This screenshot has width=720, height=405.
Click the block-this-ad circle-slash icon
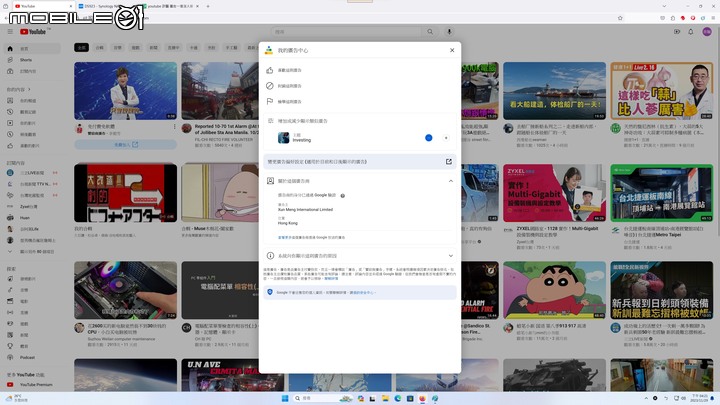pyautogui.click(x=270, y=86)
